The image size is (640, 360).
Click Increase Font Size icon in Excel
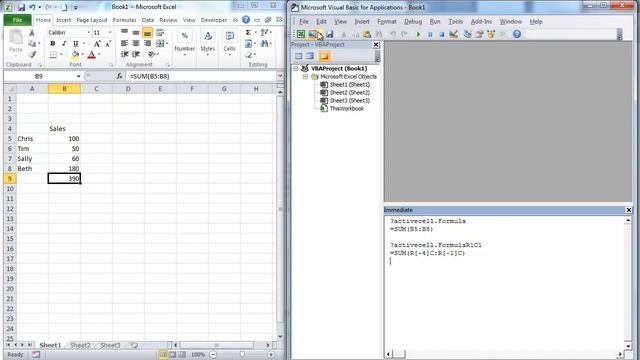coord(97,44)
